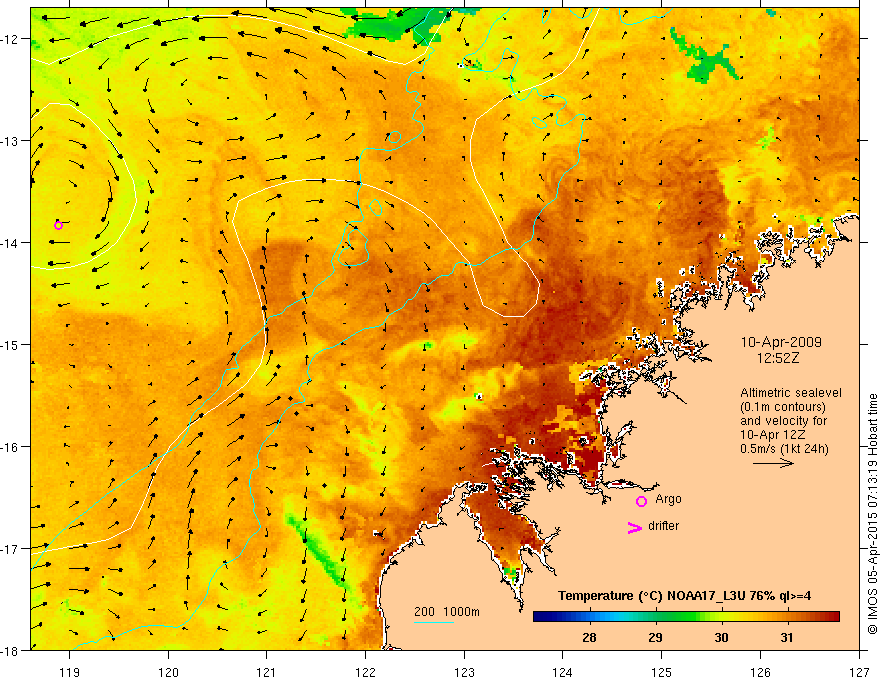Click the 31 value on color scale
This screenshot has width=880, height=680.
pos(787,637)
